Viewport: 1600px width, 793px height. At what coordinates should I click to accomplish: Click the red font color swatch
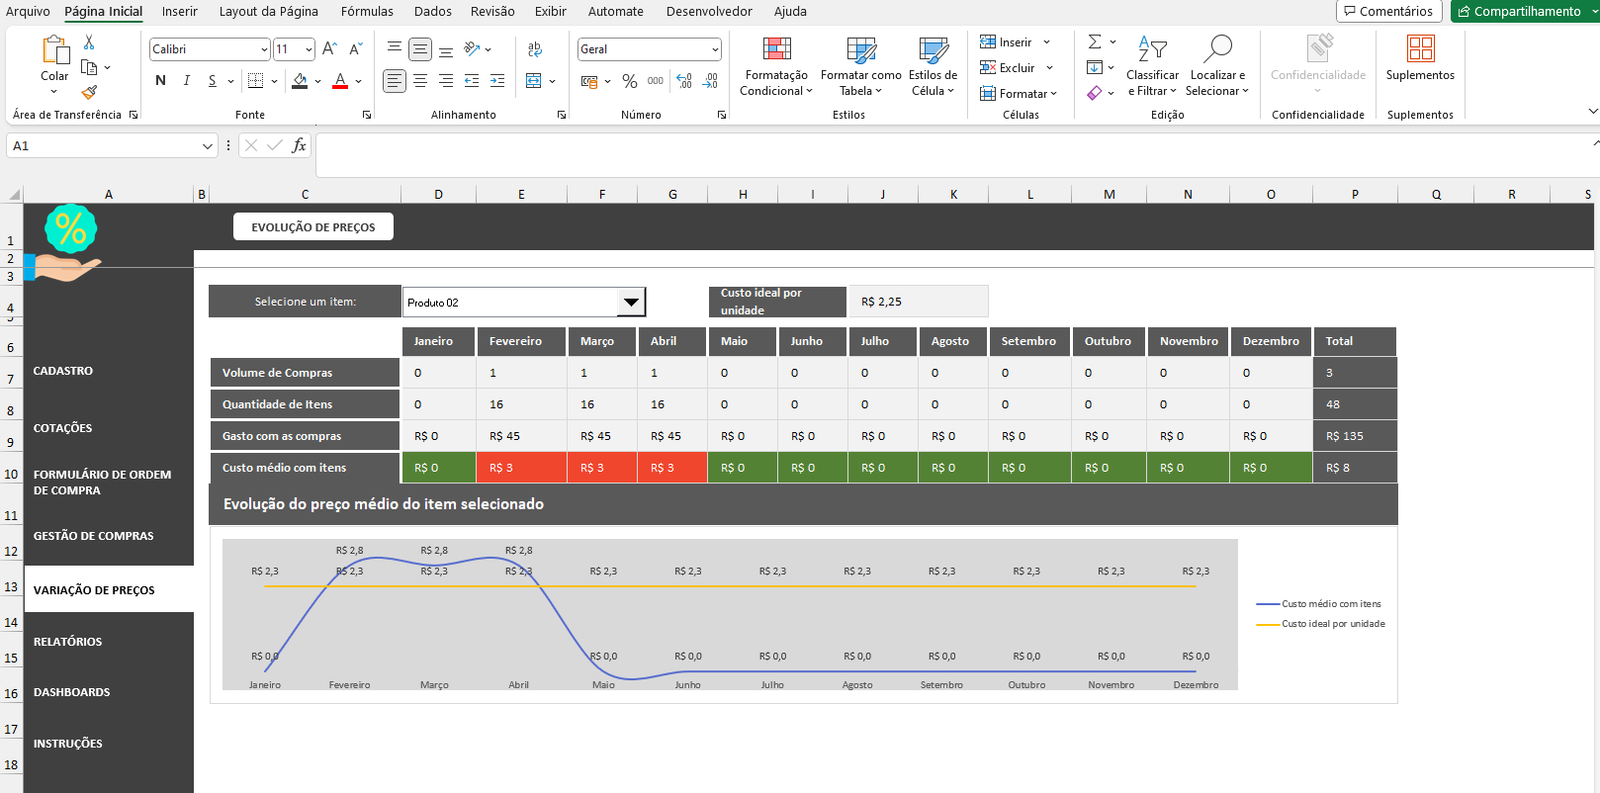pyautogui.click(x=340, y=82)
